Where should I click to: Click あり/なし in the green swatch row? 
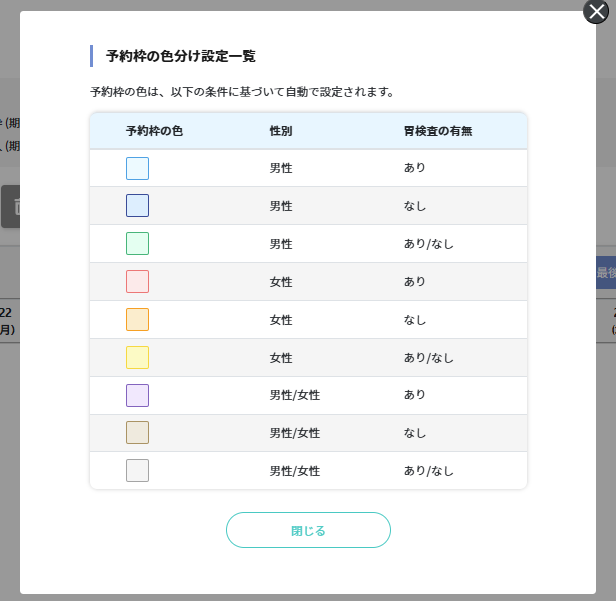(x=428, y=244)
